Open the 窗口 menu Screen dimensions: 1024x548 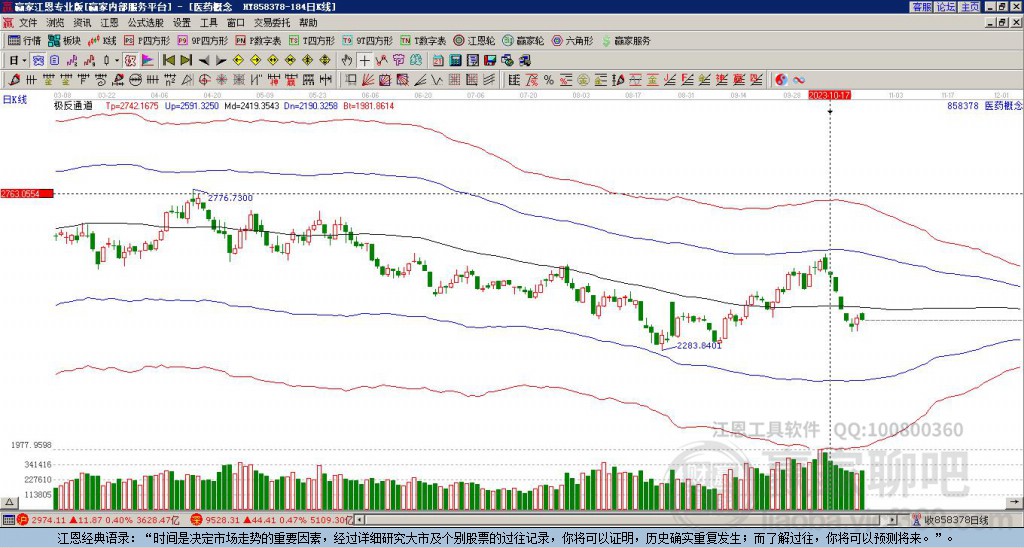pos(236,23)
